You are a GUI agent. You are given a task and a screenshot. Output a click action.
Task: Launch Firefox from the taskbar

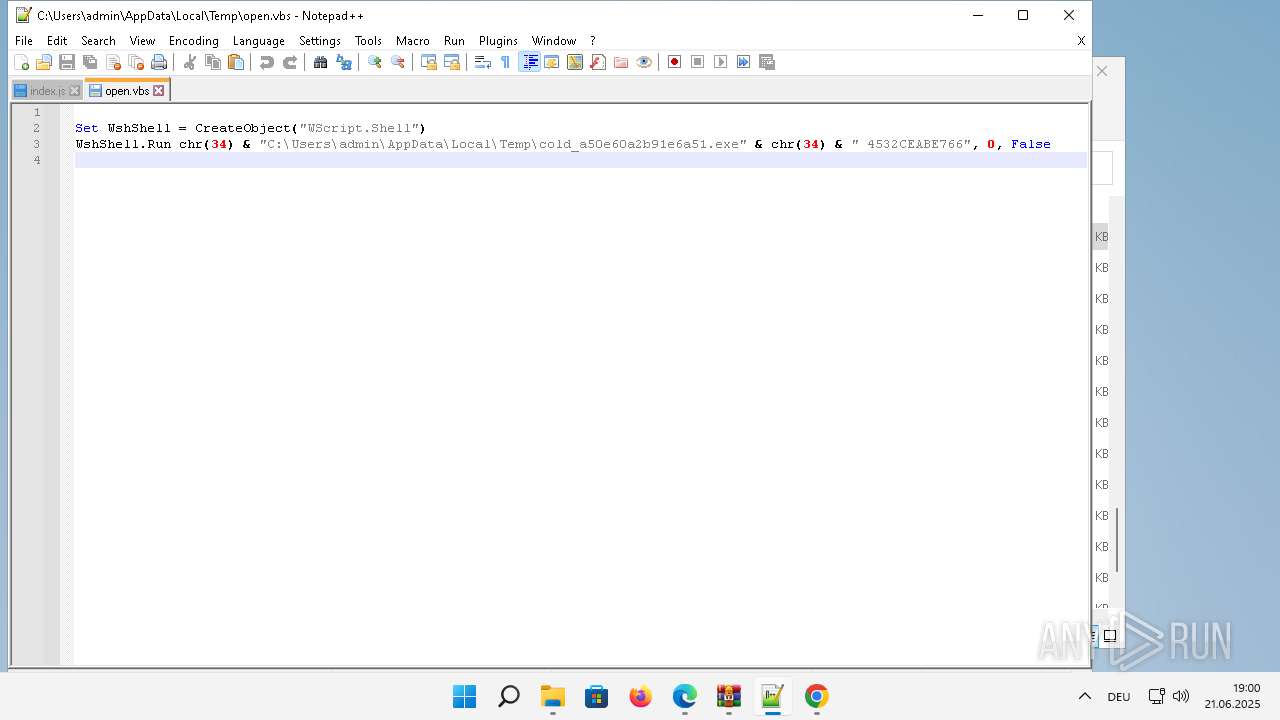coord(640,696)
